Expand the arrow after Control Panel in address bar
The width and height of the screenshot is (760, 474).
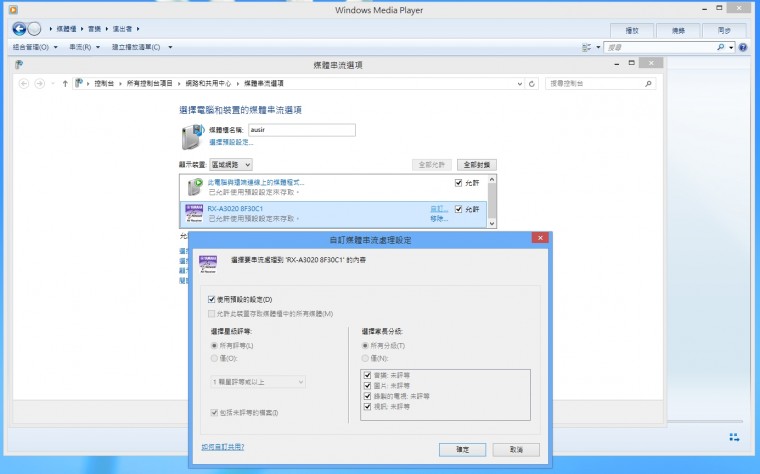click(x=120, y=83)
